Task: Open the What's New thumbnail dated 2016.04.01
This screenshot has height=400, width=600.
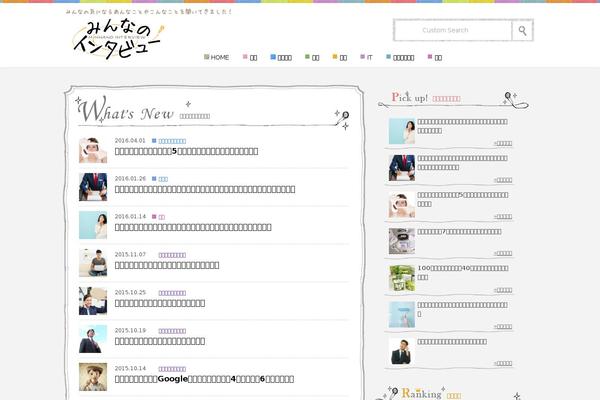Action: (93, 150)
